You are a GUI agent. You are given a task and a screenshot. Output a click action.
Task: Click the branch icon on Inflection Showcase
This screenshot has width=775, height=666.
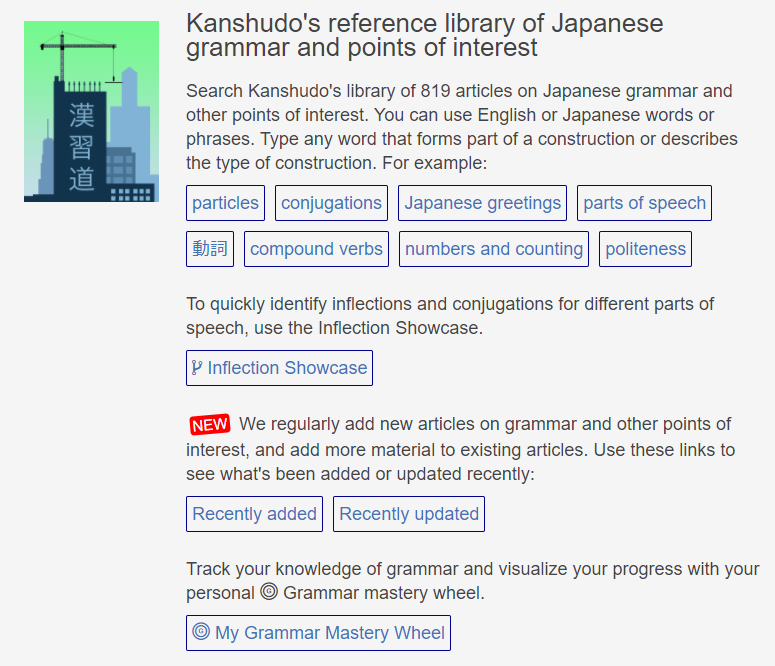coord(197,368)
